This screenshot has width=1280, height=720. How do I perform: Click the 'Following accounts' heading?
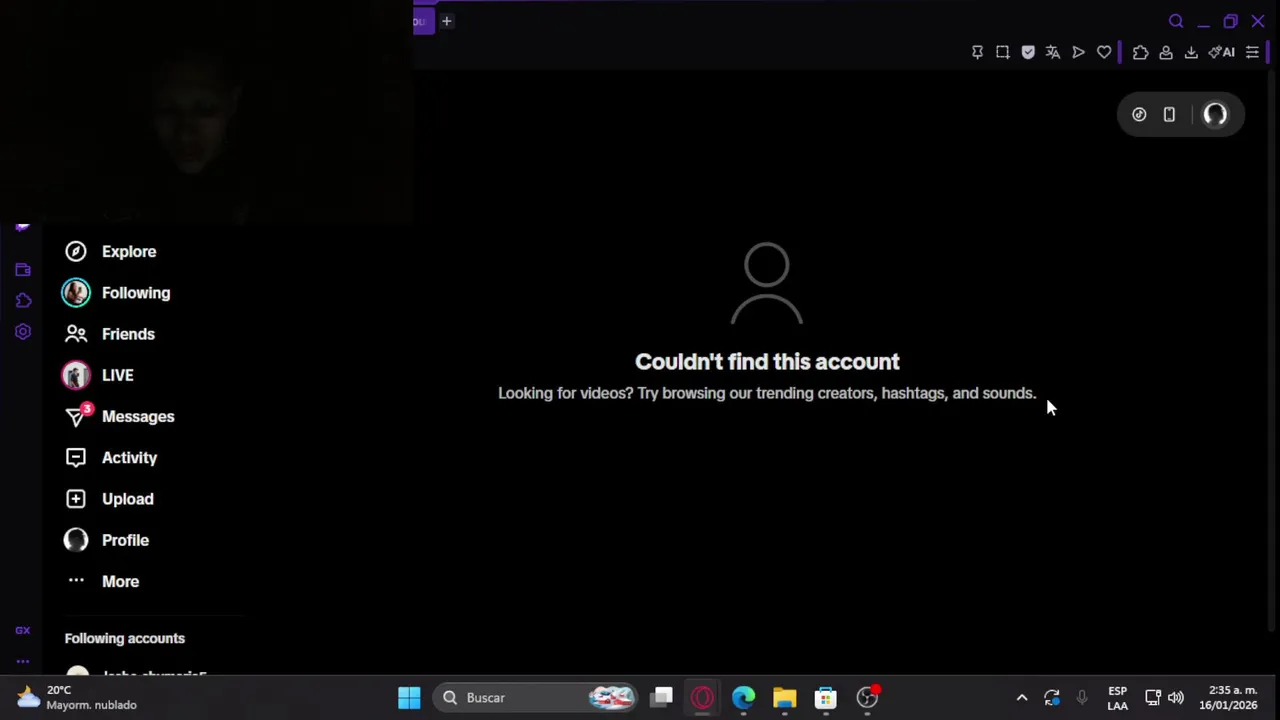coord(125,638)
